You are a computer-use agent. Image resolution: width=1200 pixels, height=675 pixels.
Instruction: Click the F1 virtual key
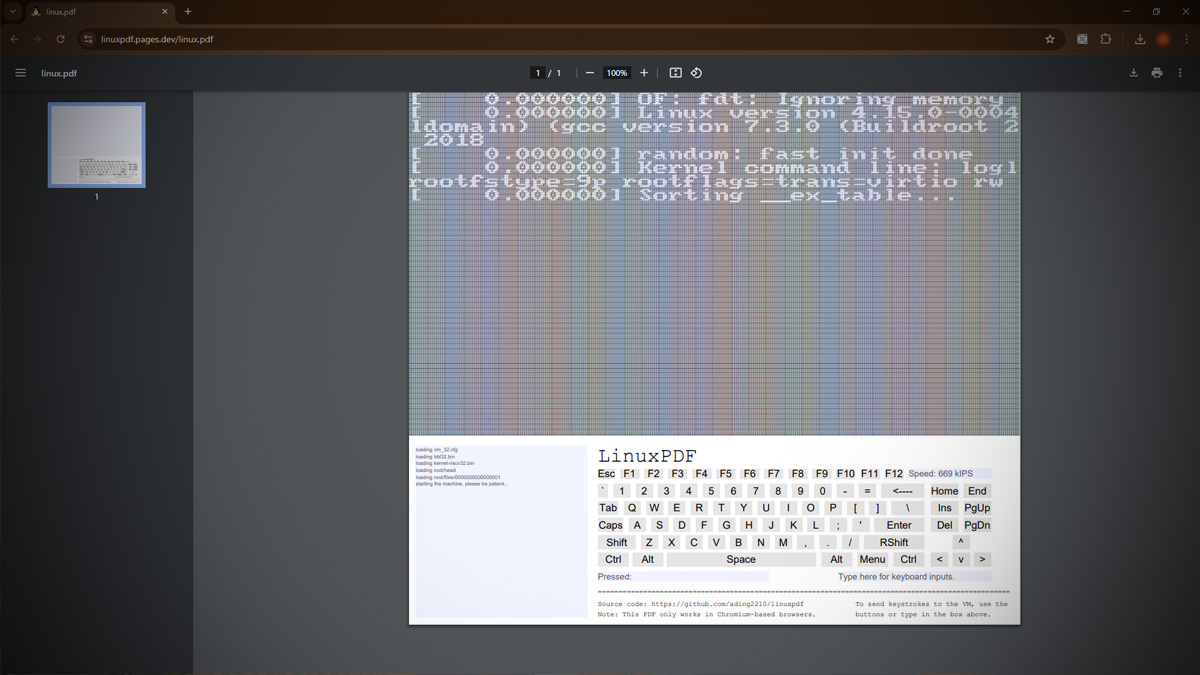pyautogui.click(x=629, y=474)
